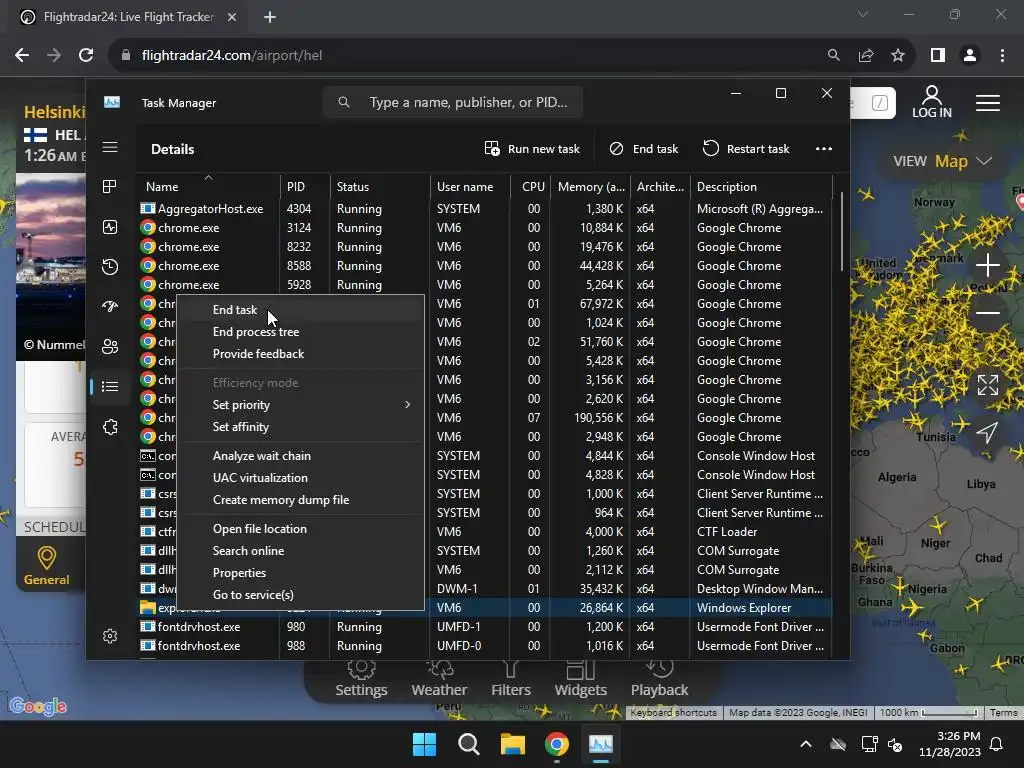Select AggregatorHost.exe row
This screenshot has height=768, width=1024.
pyautogui.click(x=485, y=209)
